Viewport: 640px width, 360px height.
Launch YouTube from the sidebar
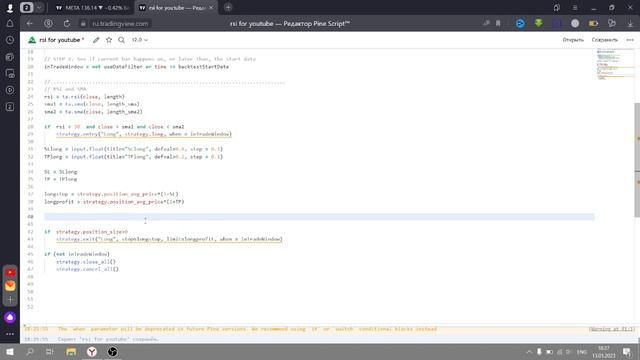[10, 272]
